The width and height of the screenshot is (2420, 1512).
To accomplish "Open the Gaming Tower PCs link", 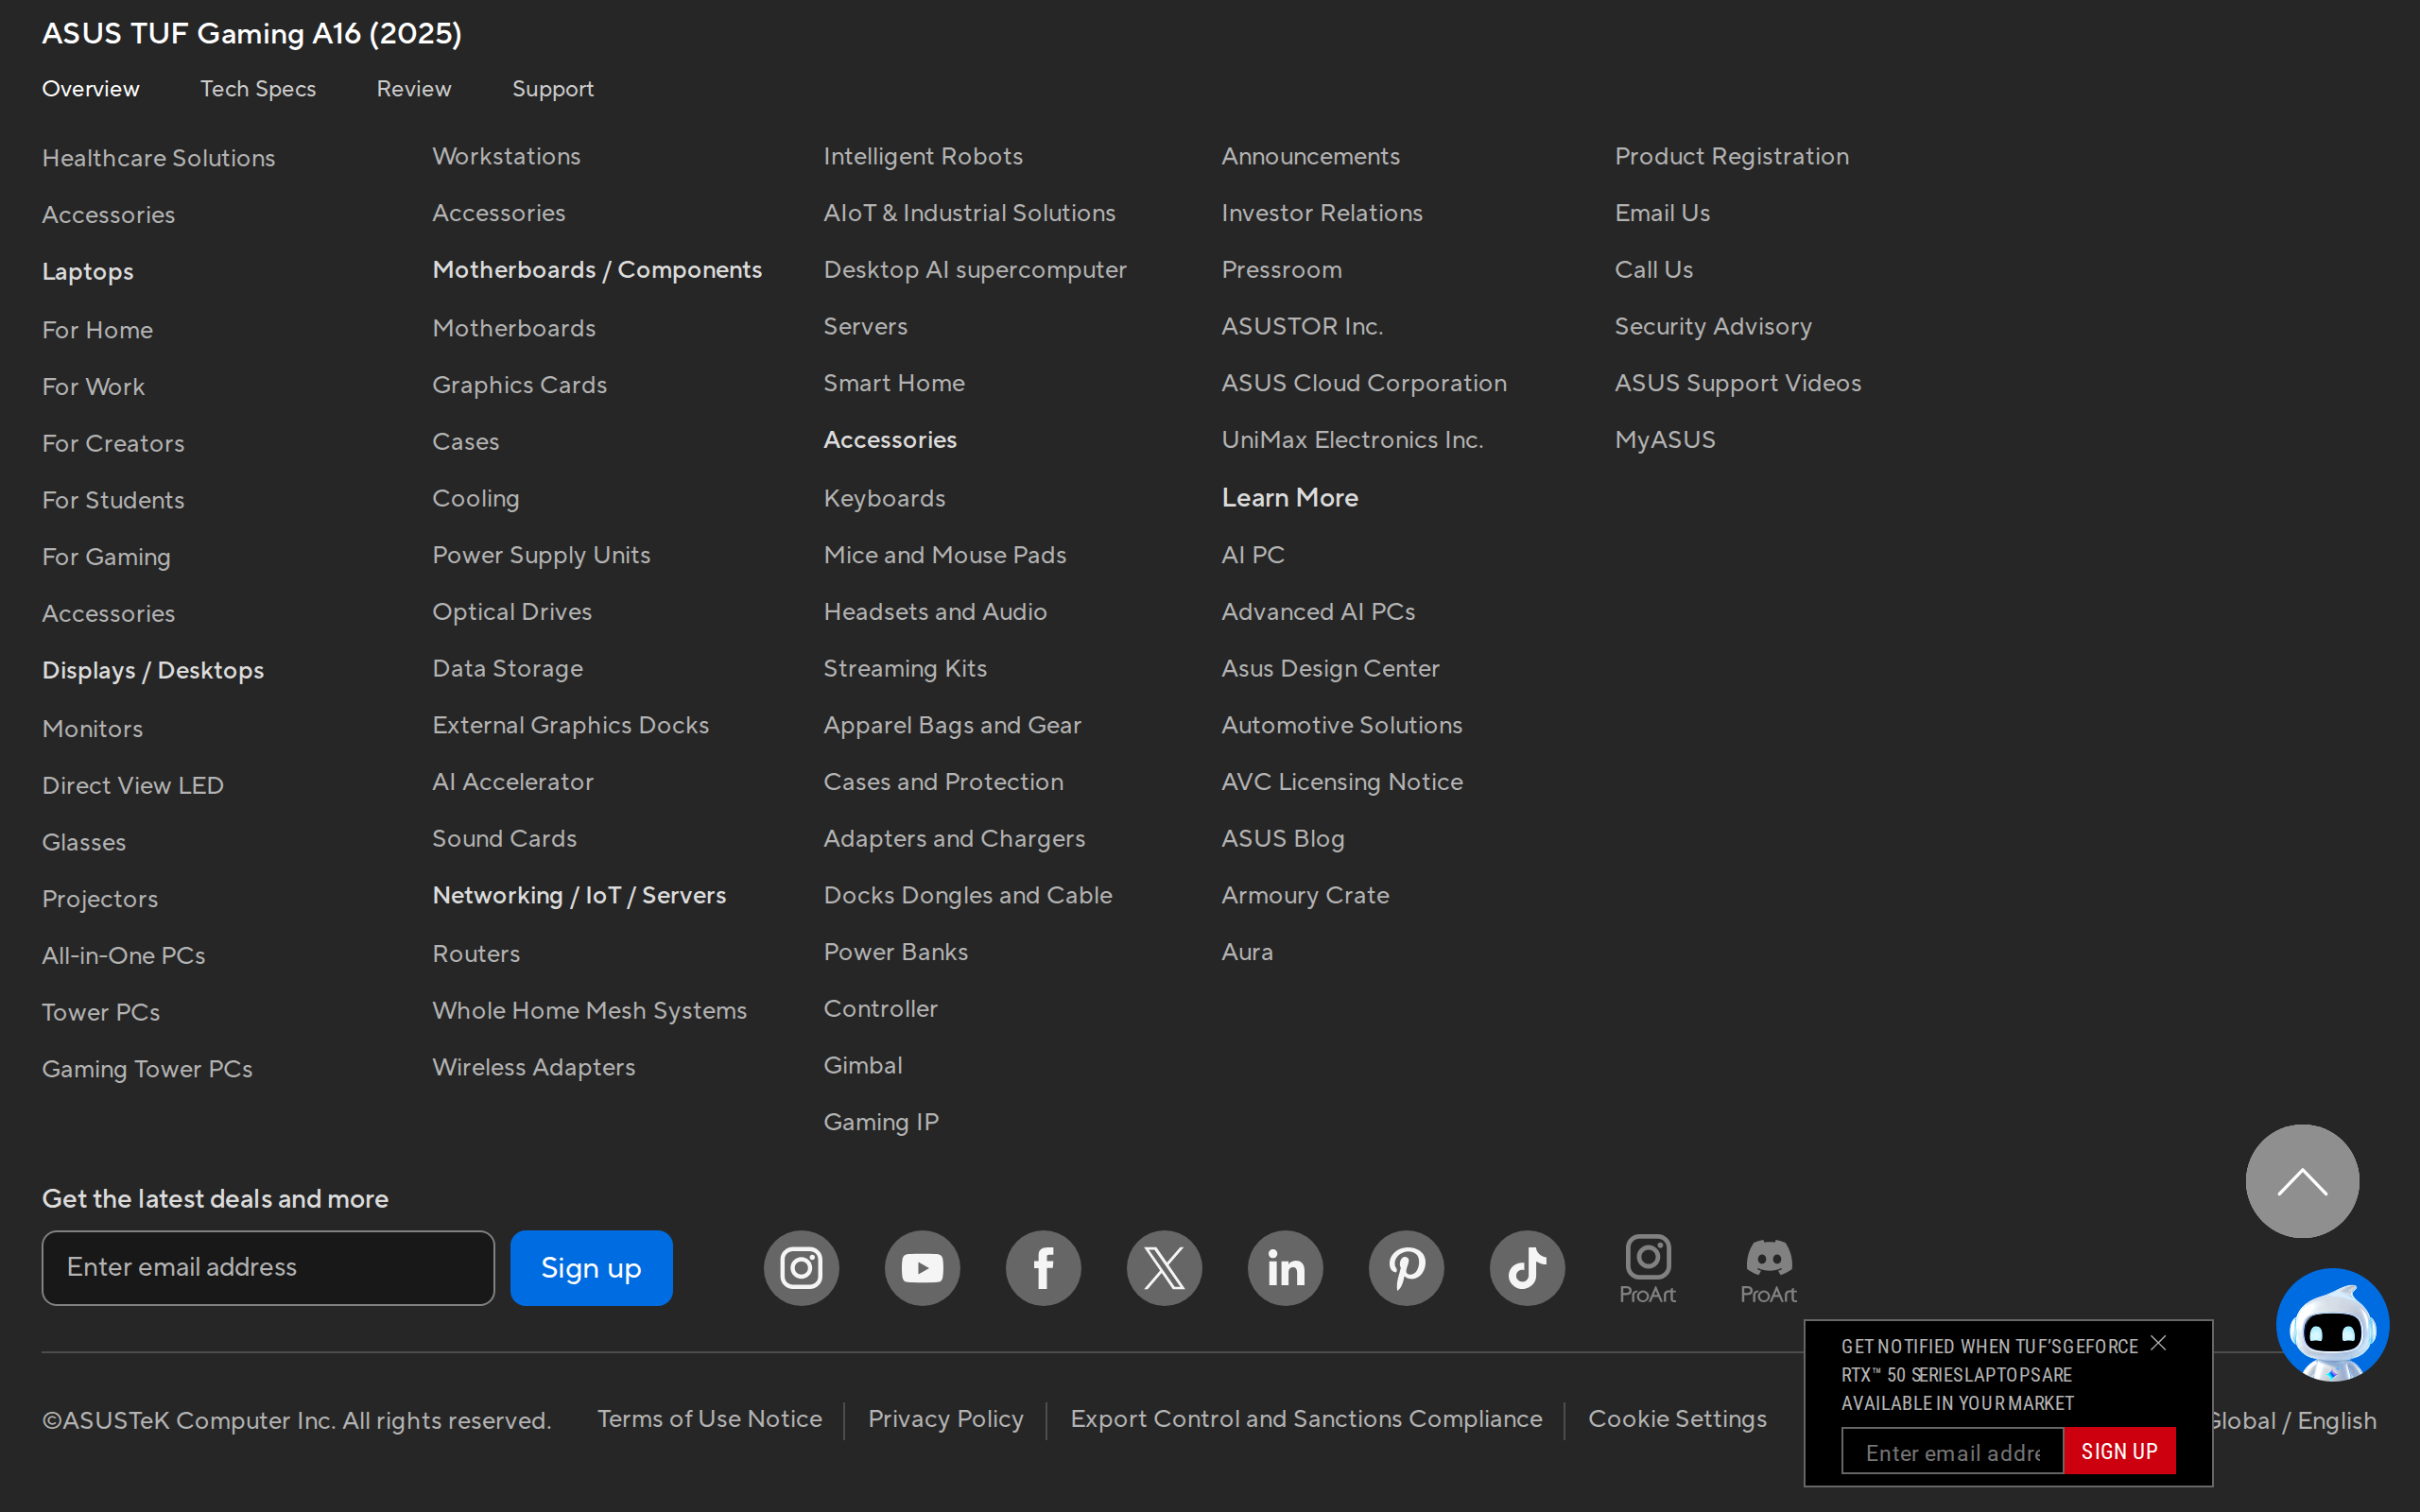I will [x=147, y=1070].
